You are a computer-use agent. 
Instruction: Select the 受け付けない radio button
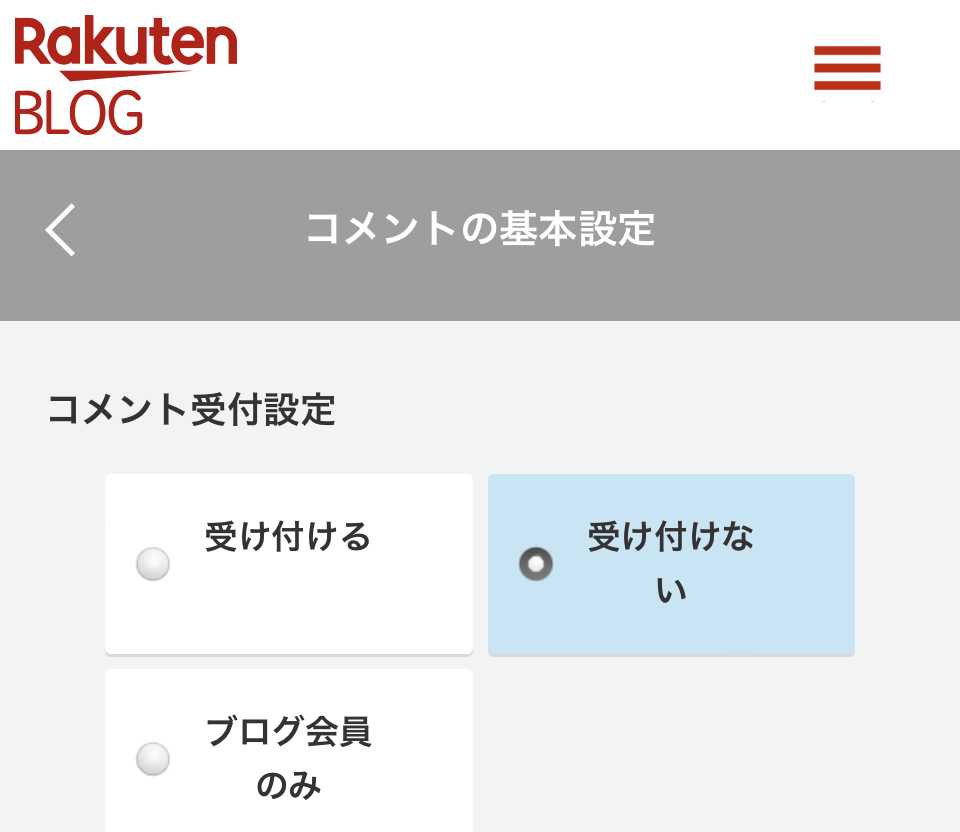[x=536, y=564]
